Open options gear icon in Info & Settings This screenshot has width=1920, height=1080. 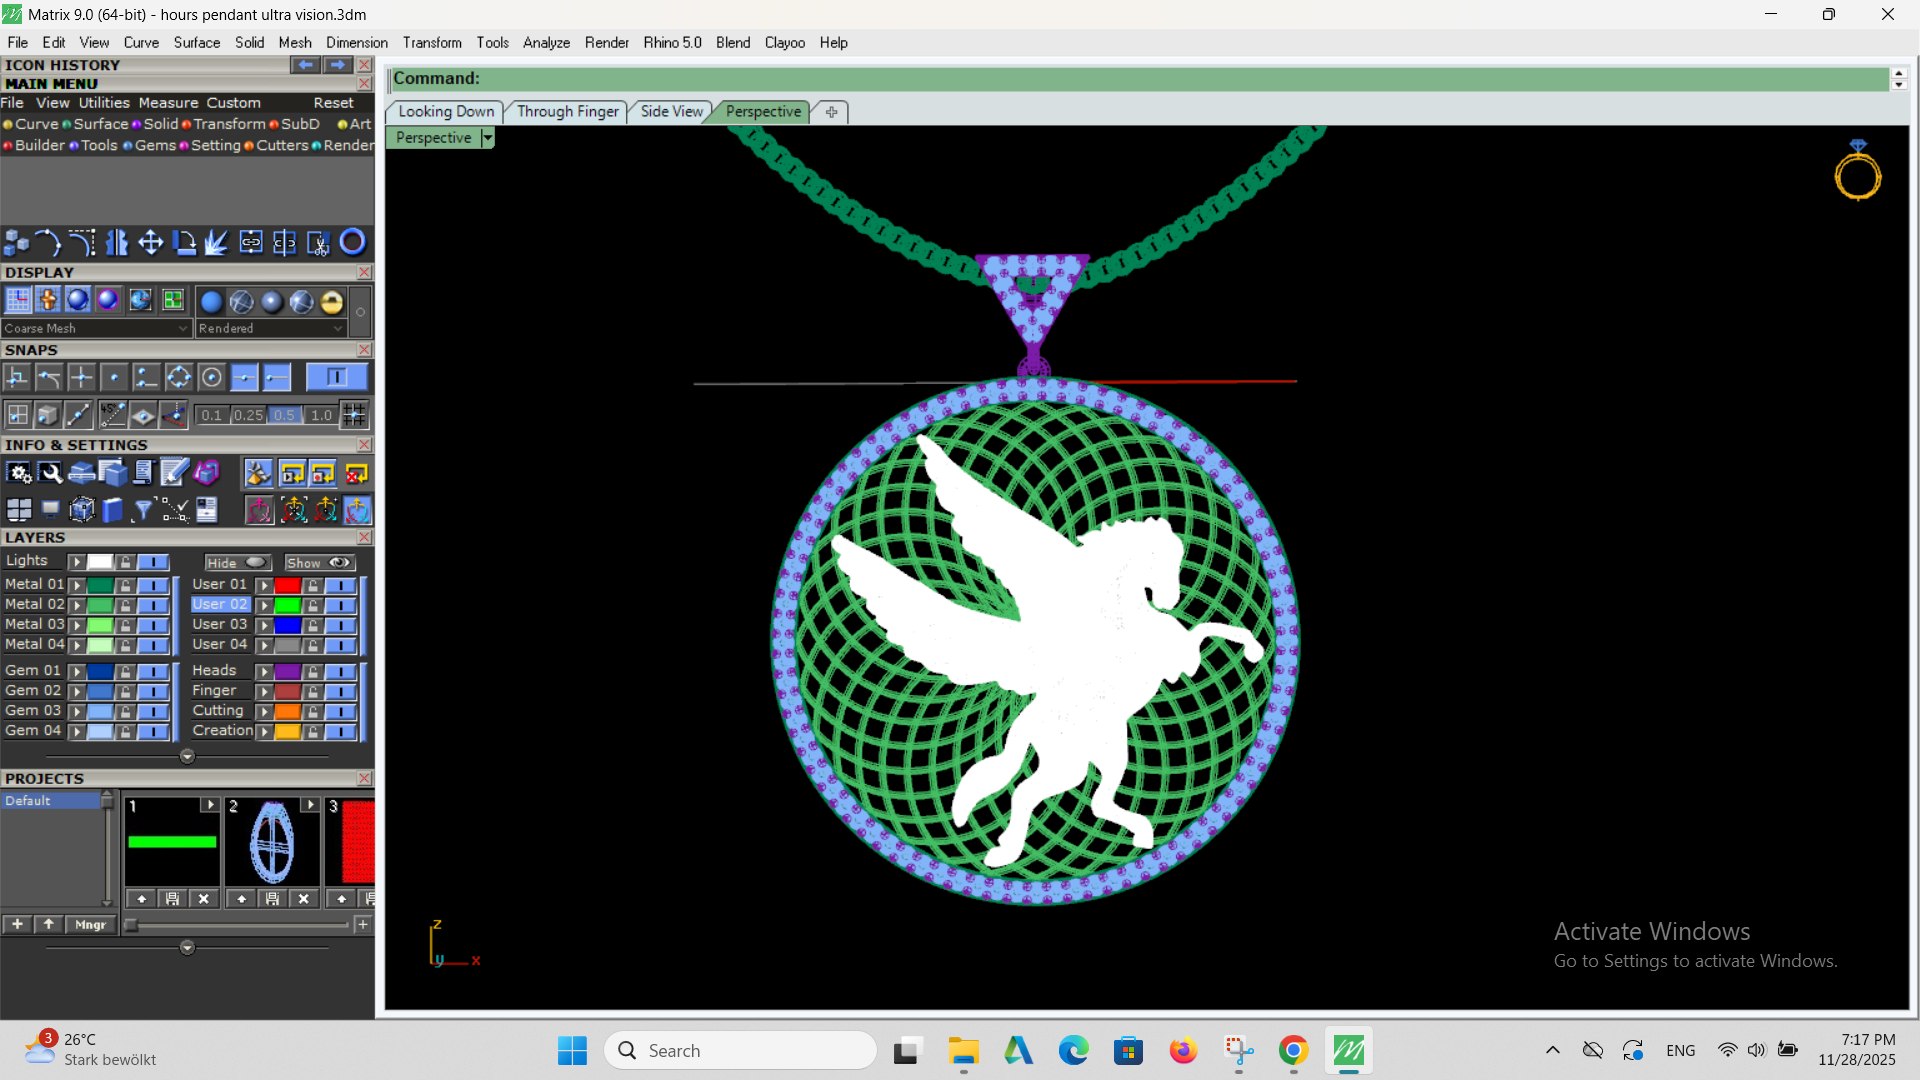point(18,474)
